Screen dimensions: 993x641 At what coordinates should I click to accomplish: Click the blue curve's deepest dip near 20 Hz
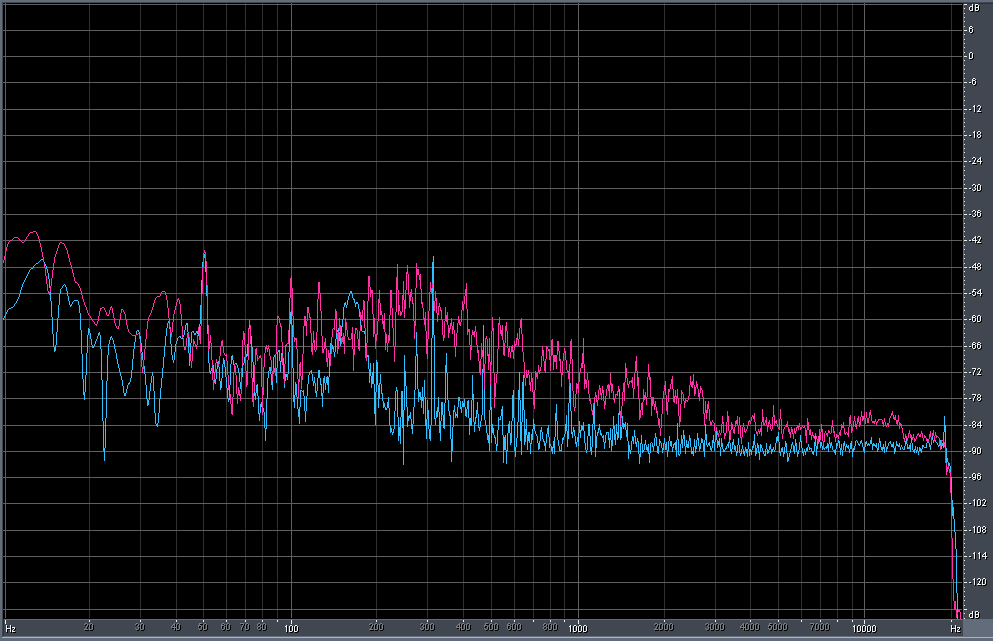click(104, 459)
